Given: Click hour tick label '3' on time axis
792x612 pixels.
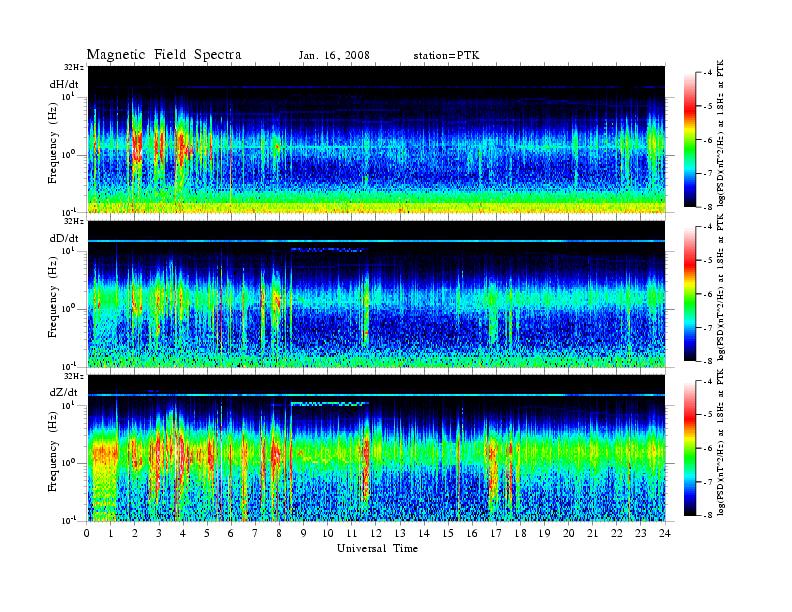Looking at the screenshot, I should (x=159, y=533).
